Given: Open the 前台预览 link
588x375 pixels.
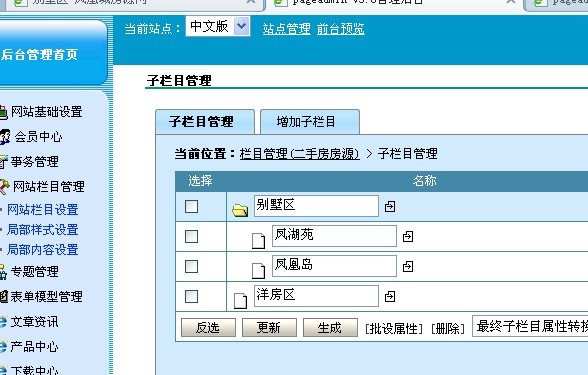Looking at the screenshot, I should (x=340, y=29).
